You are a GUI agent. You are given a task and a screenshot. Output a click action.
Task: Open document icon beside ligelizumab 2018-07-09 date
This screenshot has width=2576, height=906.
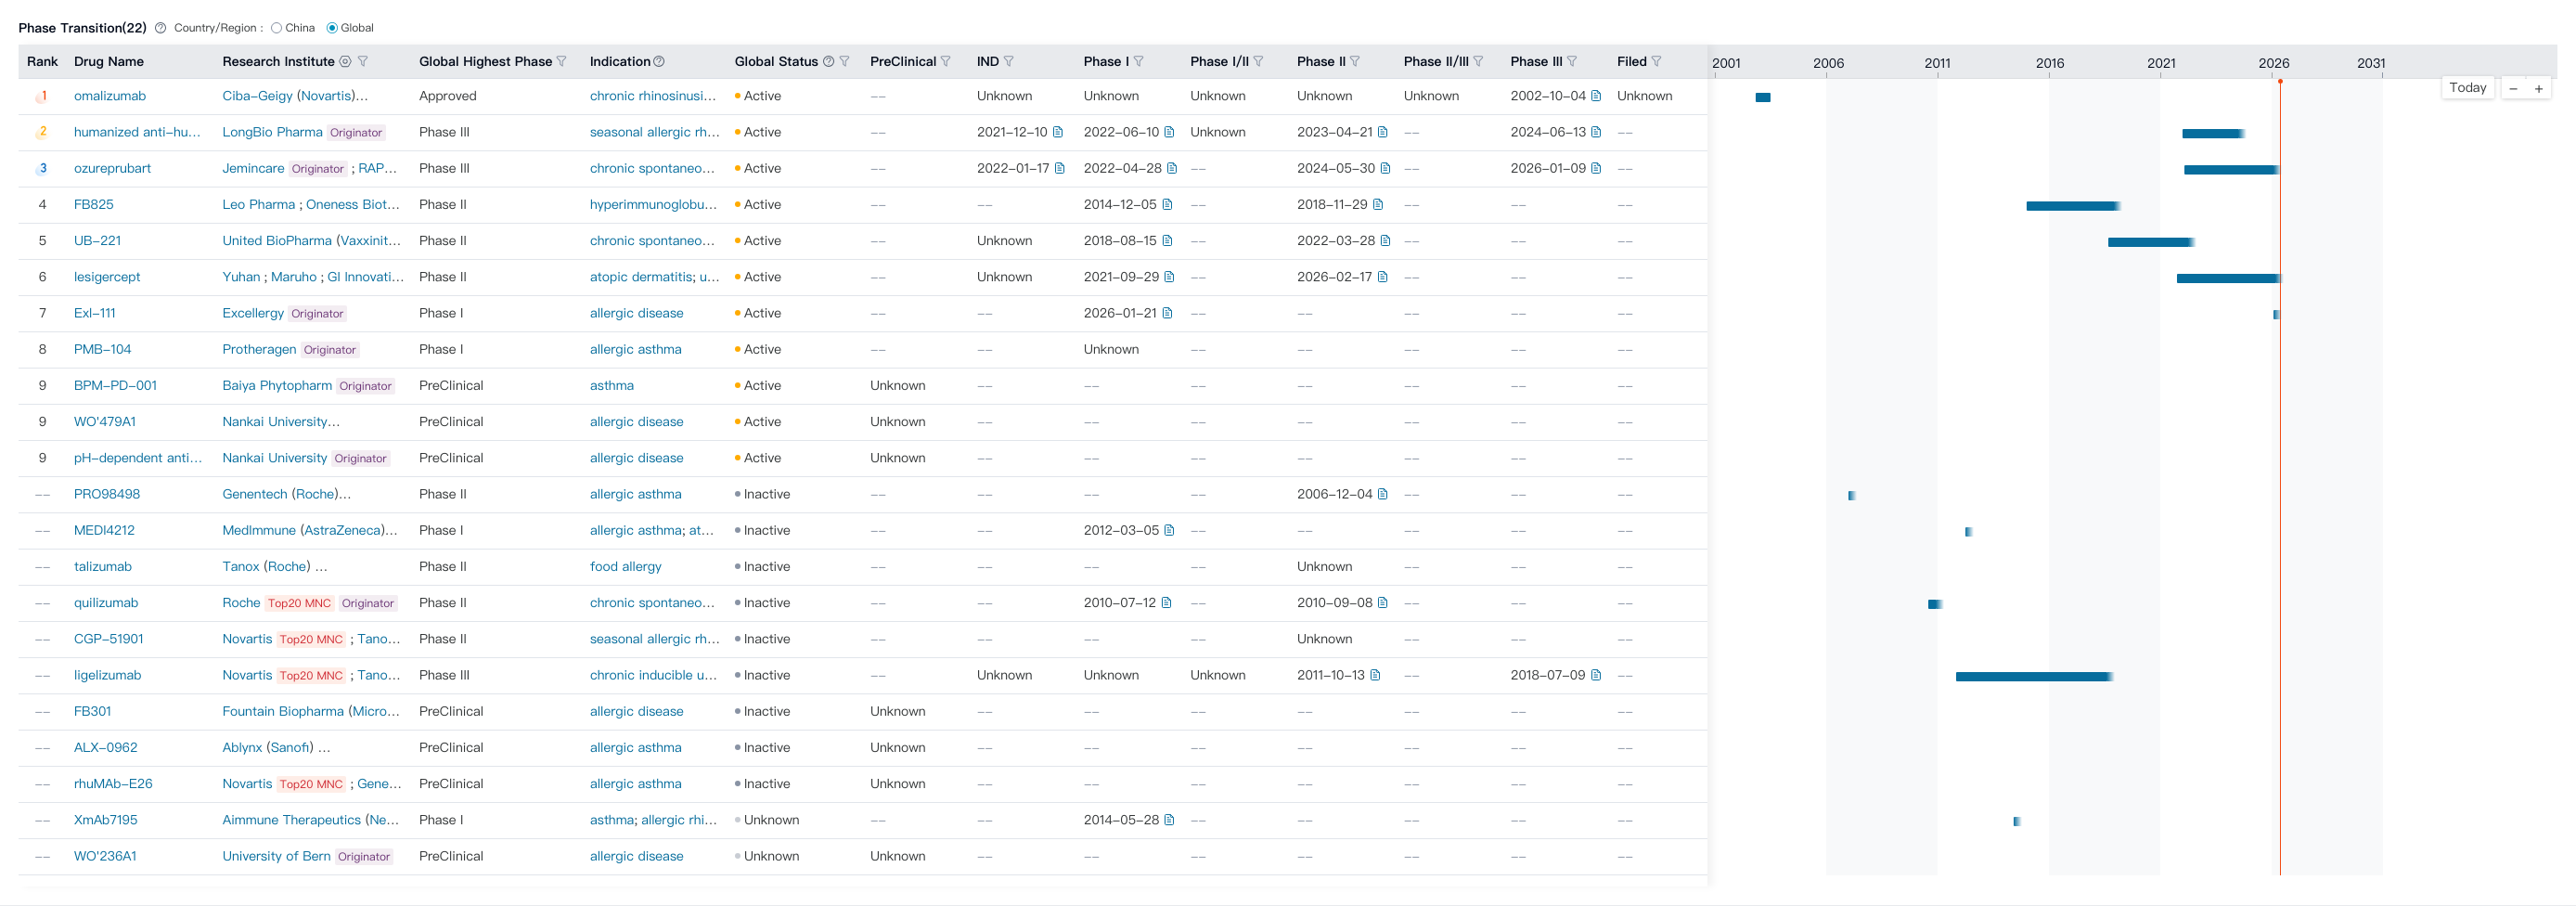1596,676
